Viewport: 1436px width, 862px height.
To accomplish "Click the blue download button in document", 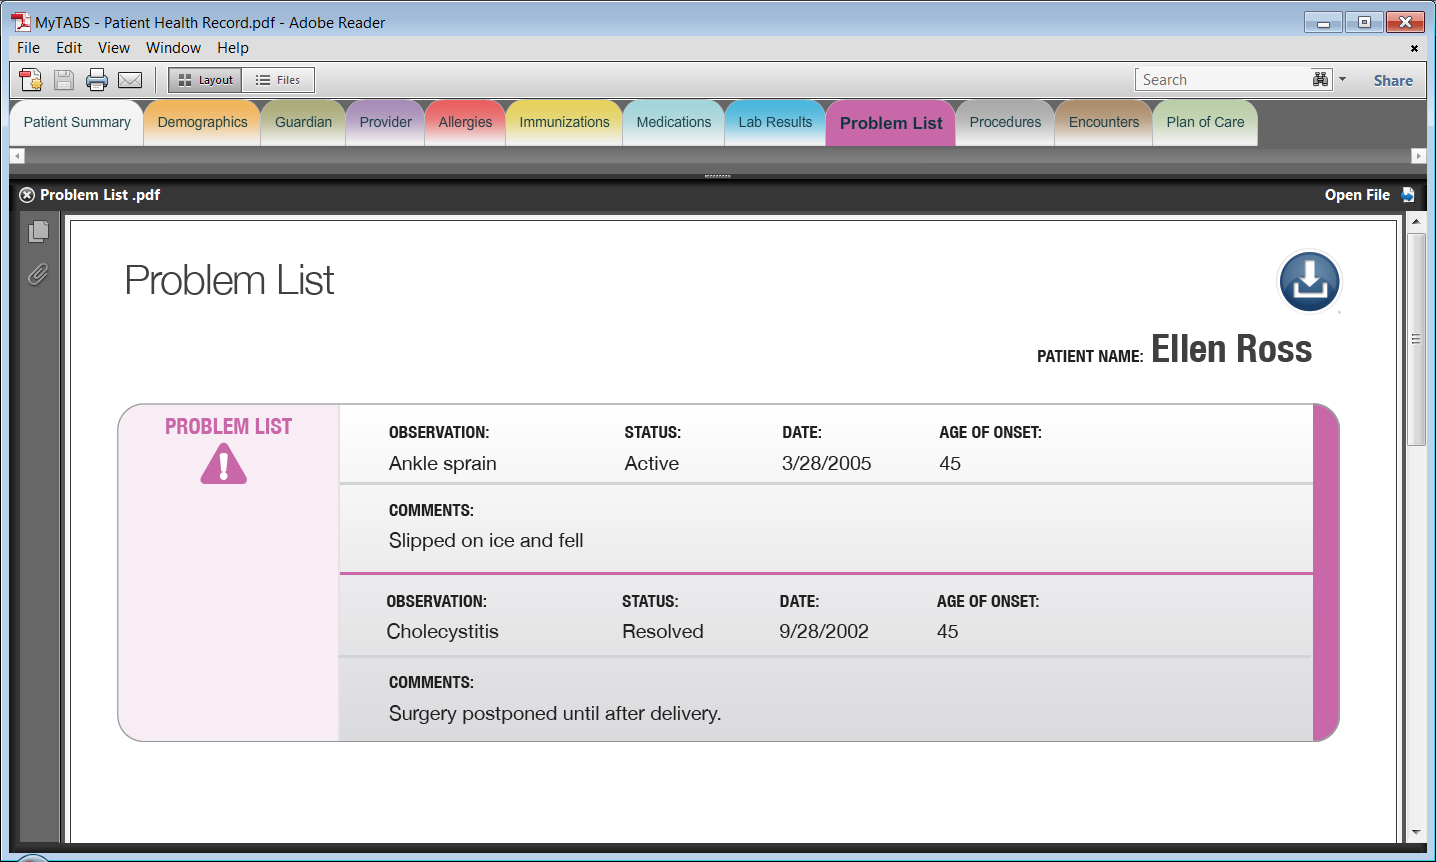I will (1309, 282).
